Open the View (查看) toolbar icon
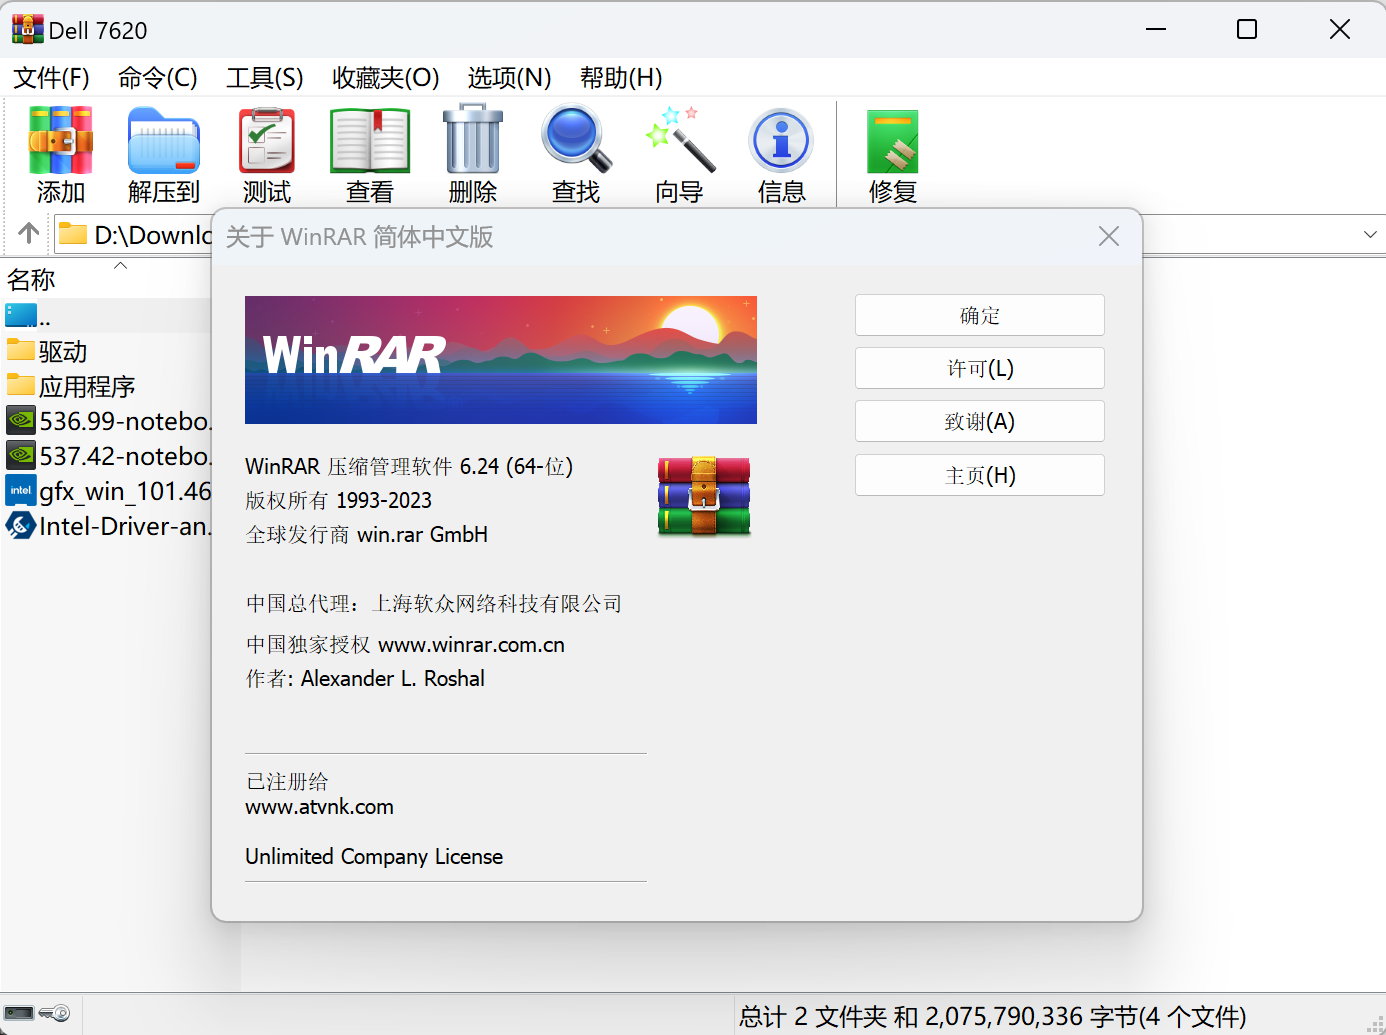 [x=370, y=141]
